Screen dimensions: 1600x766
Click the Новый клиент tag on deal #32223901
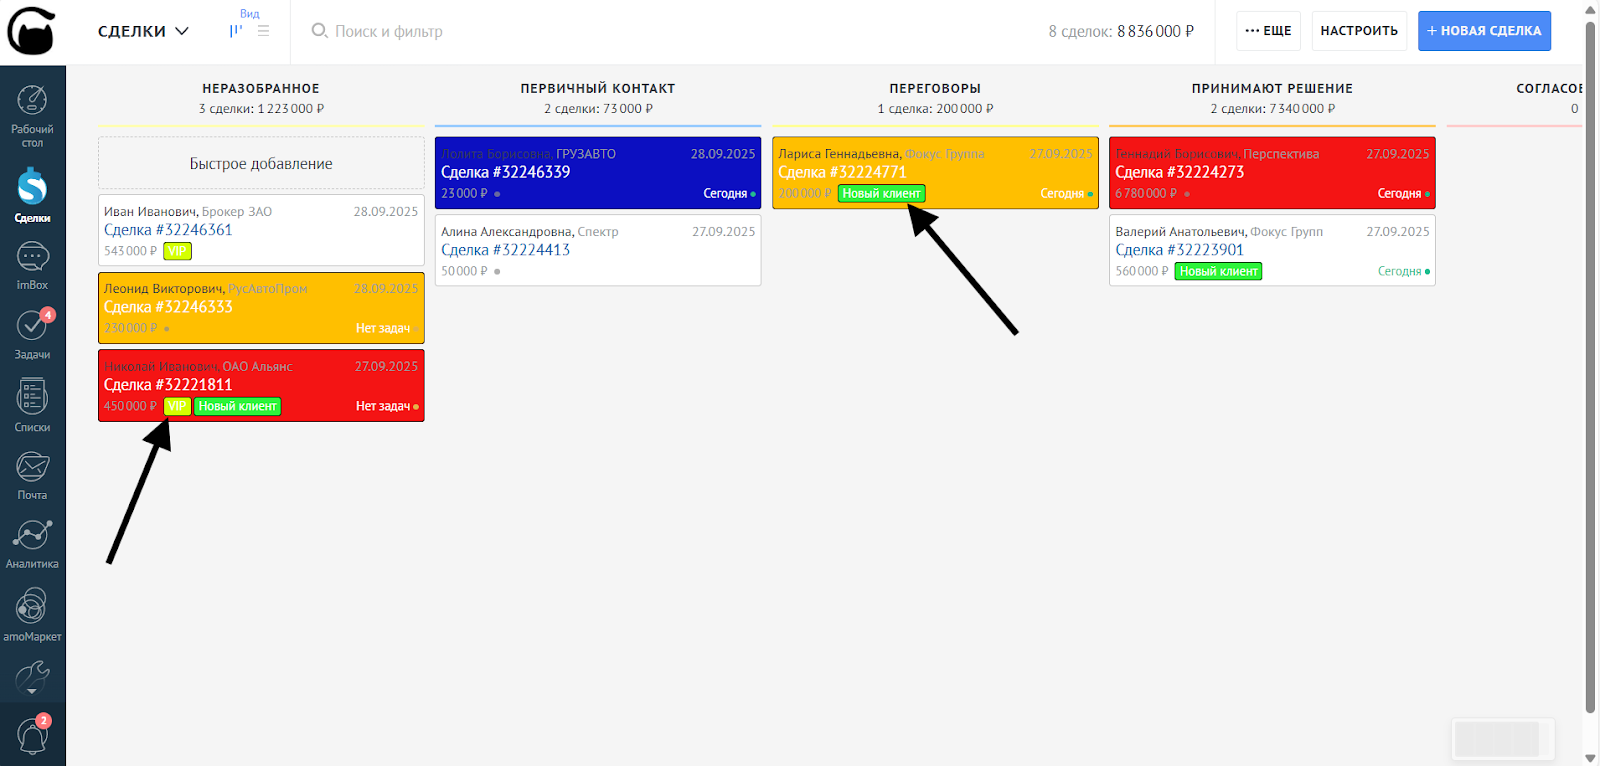[x=1218, y=271]
